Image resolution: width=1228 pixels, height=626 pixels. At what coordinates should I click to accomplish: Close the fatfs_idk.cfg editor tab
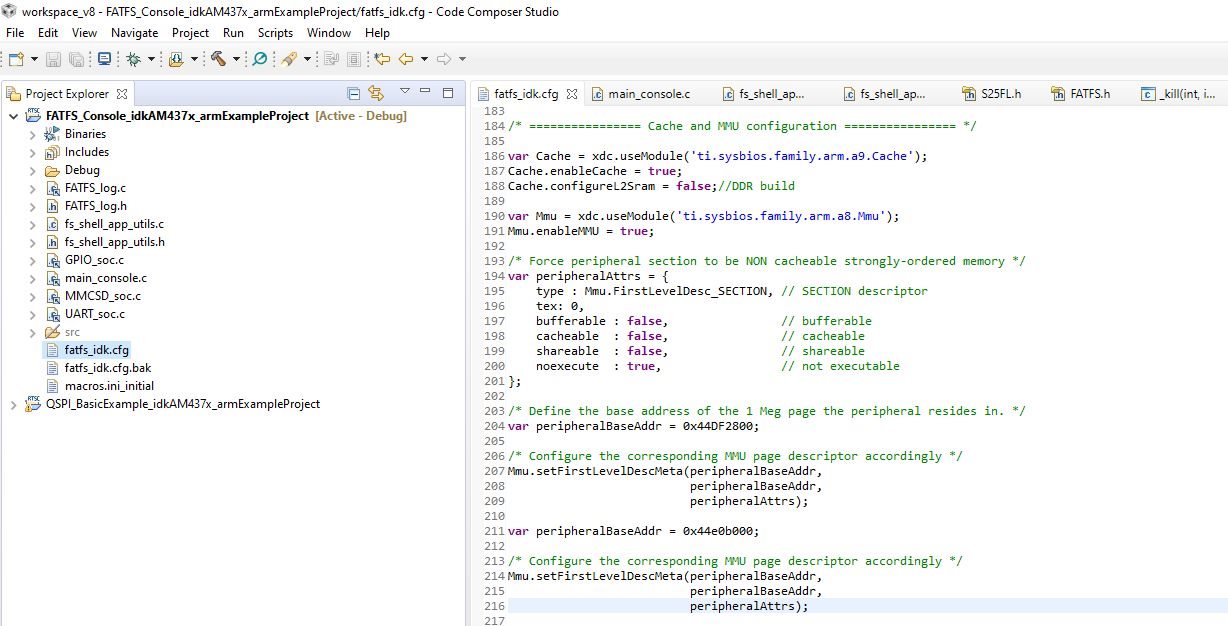click(572, 94)
